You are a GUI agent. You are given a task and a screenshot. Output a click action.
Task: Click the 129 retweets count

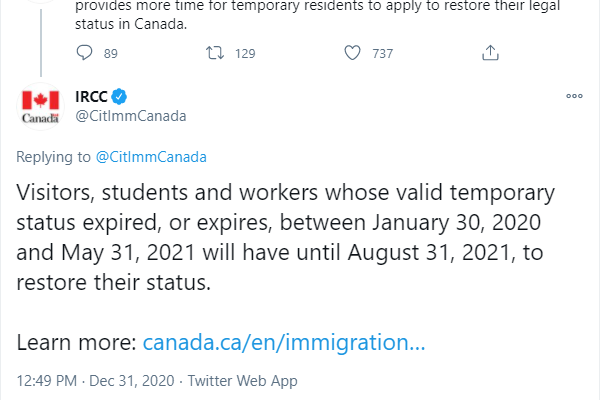coord(245,54)
